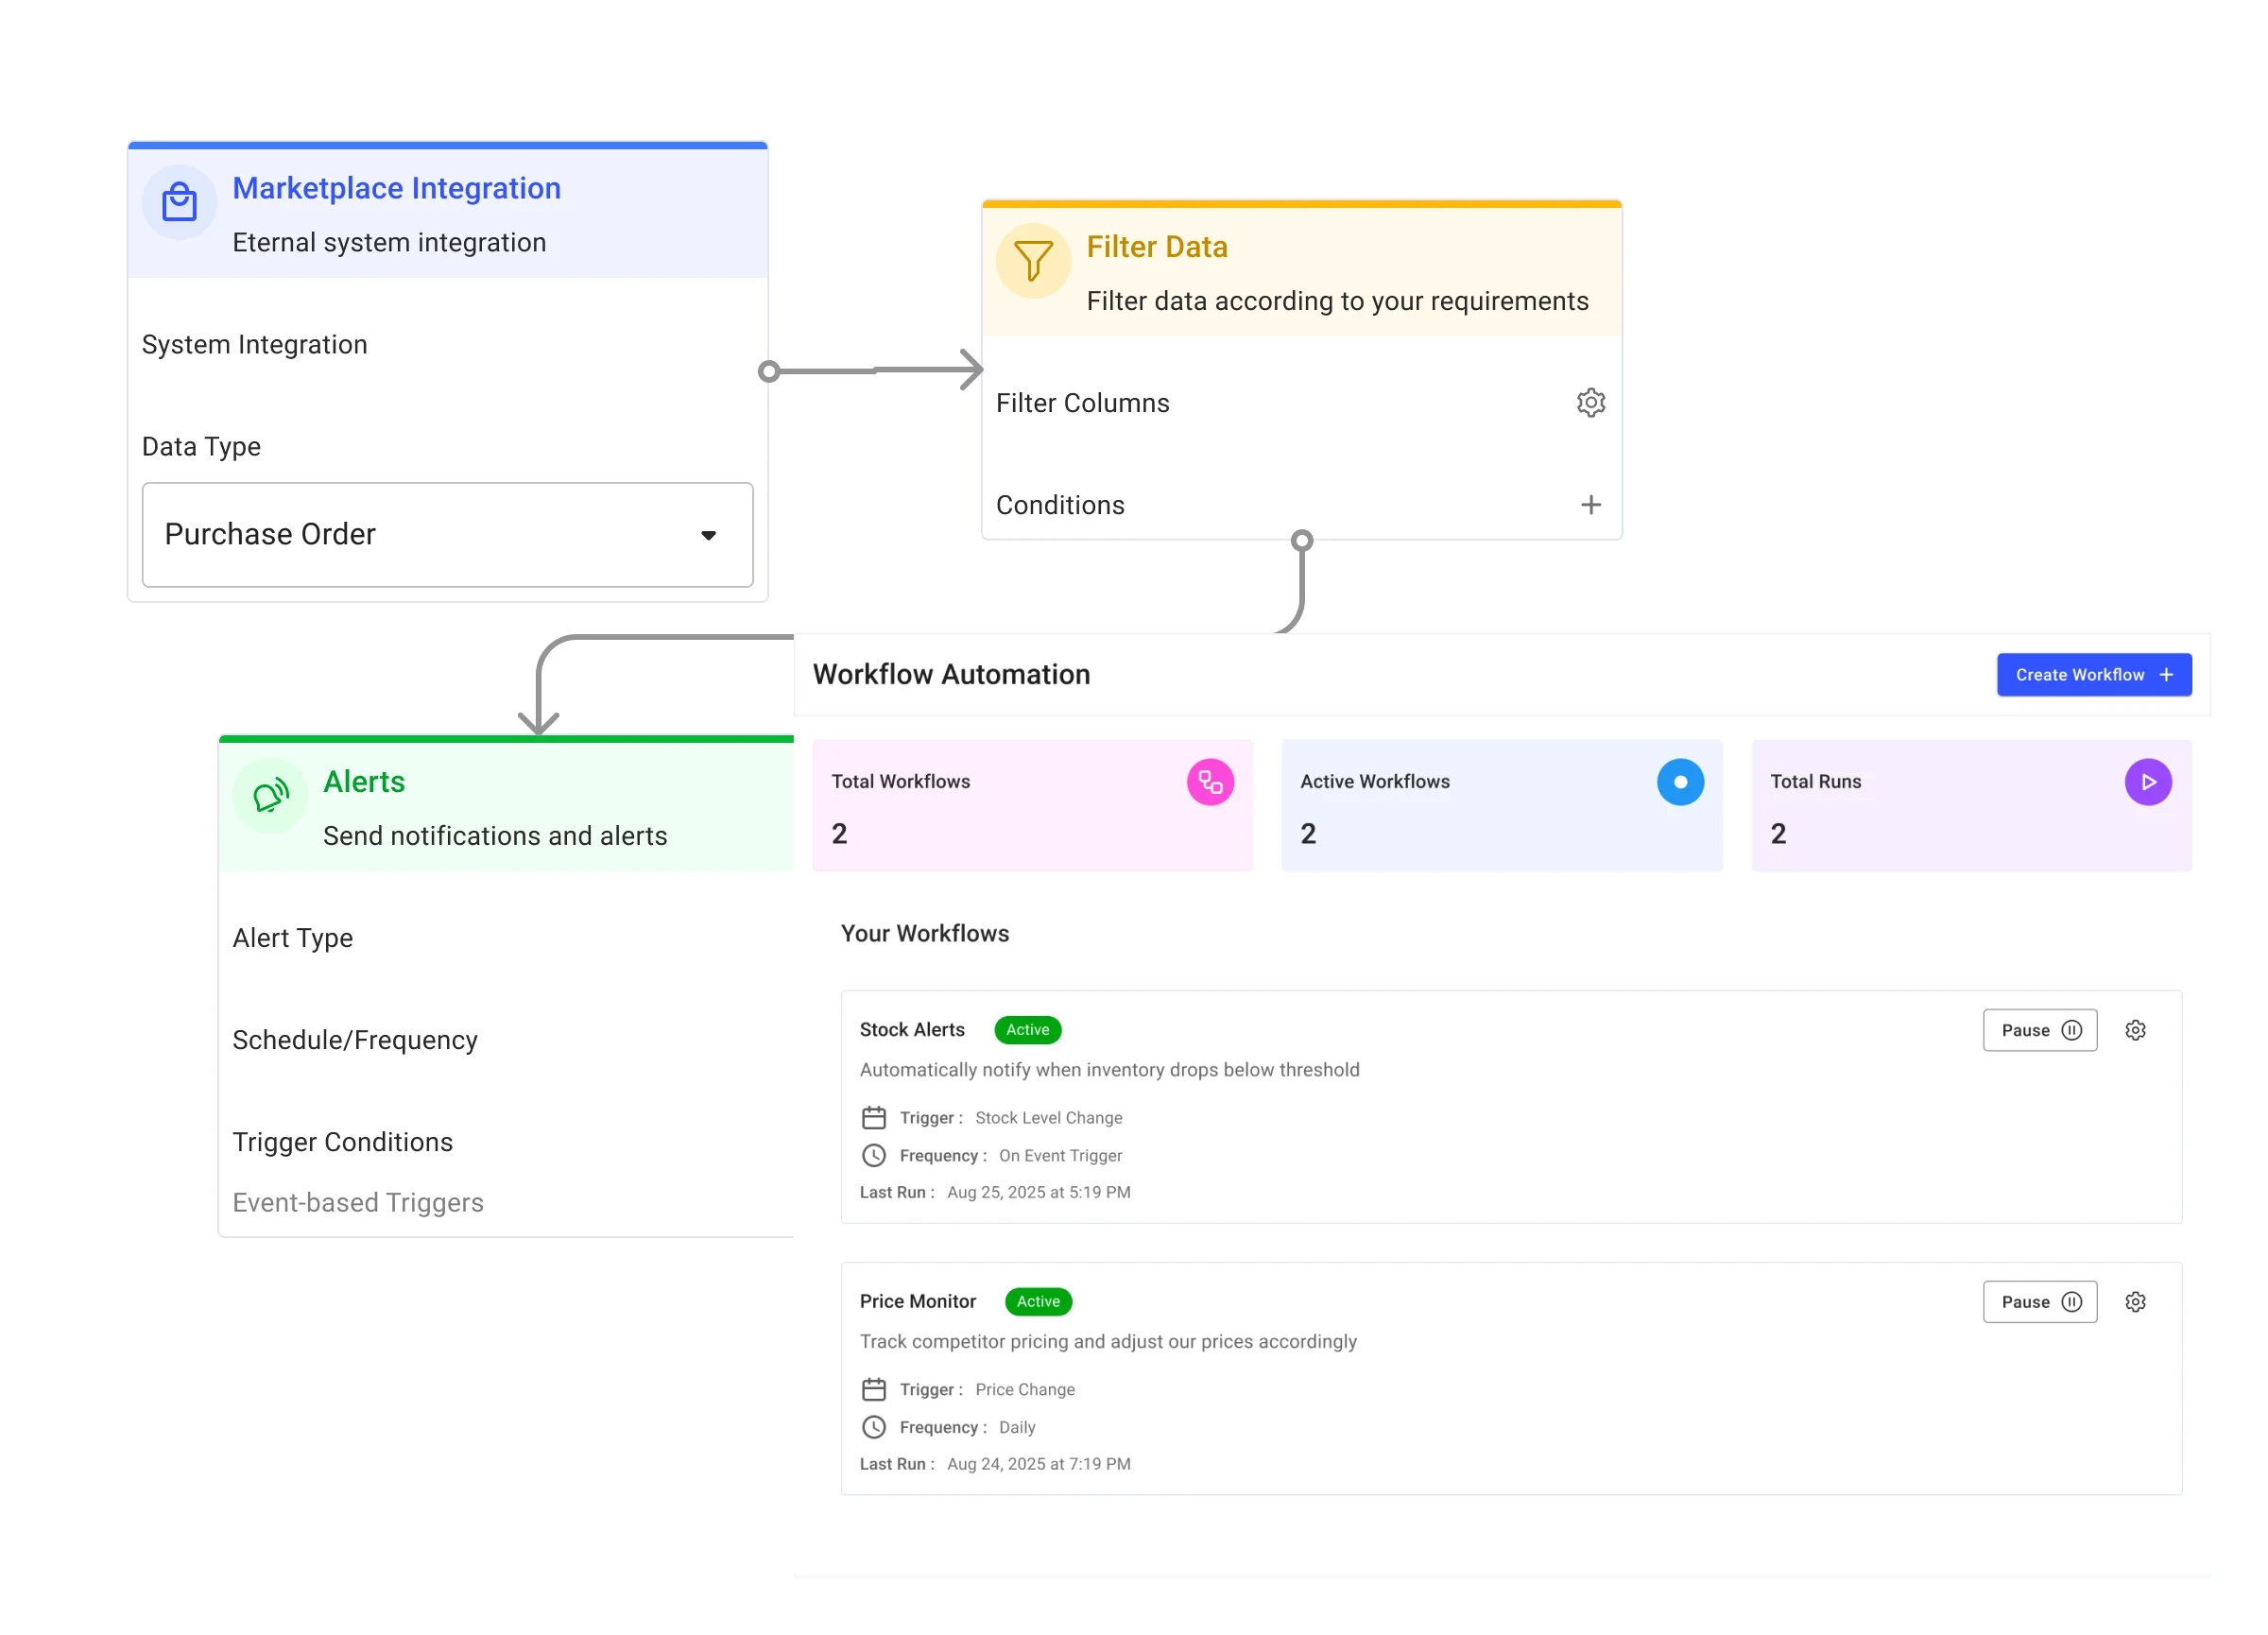This screenshot has height=1635, width=2268.
Task: Click the Price Change trigger value
Action: 1025,1390
